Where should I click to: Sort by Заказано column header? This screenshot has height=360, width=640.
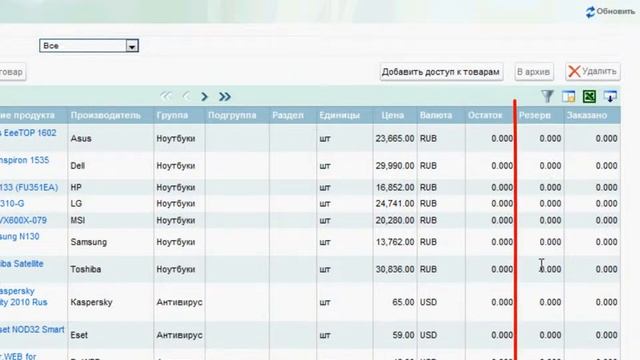pyautogui.click(x=587, y=116)
